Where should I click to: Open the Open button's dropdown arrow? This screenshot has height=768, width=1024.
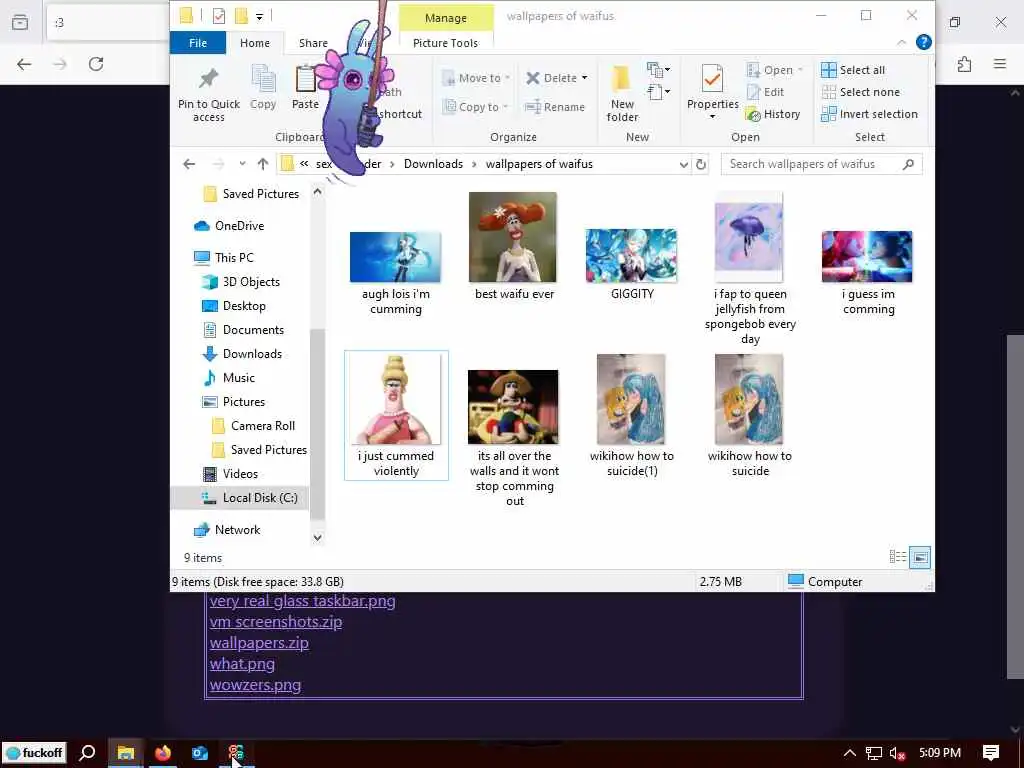pyautogui.click(x=800, y=70)
